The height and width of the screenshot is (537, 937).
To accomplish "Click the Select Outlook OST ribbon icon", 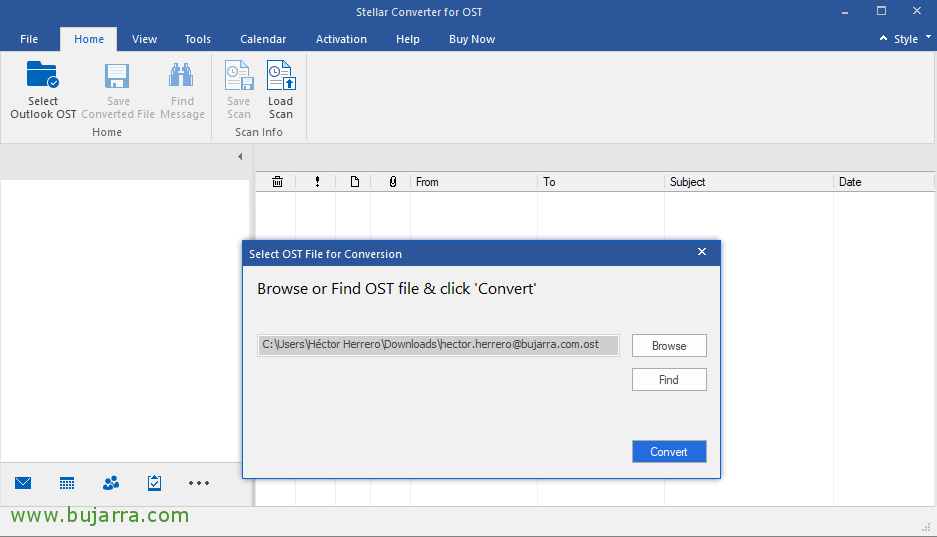I will point(43,75).
